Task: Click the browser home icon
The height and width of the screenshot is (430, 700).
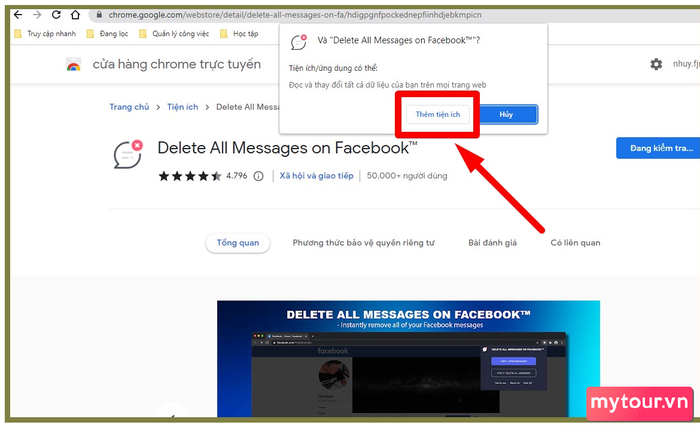Action: (76, 15)
